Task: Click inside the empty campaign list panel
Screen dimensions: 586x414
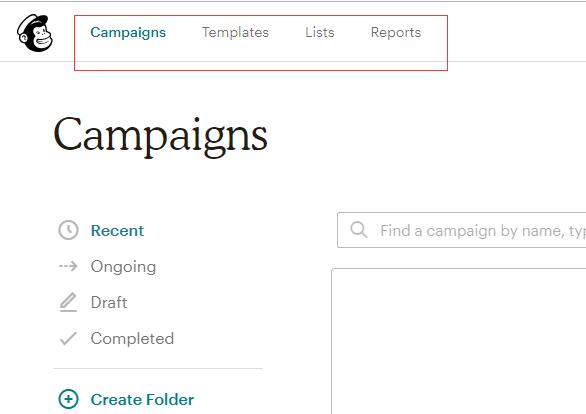Action: click(x=459, y=341)
